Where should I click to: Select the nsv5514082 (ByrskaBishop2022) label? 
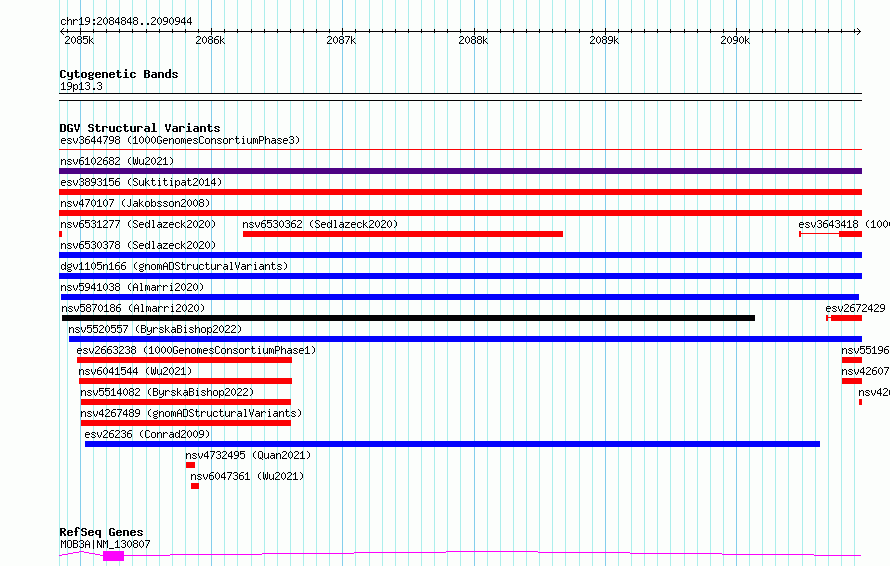[x=167, y=392]
